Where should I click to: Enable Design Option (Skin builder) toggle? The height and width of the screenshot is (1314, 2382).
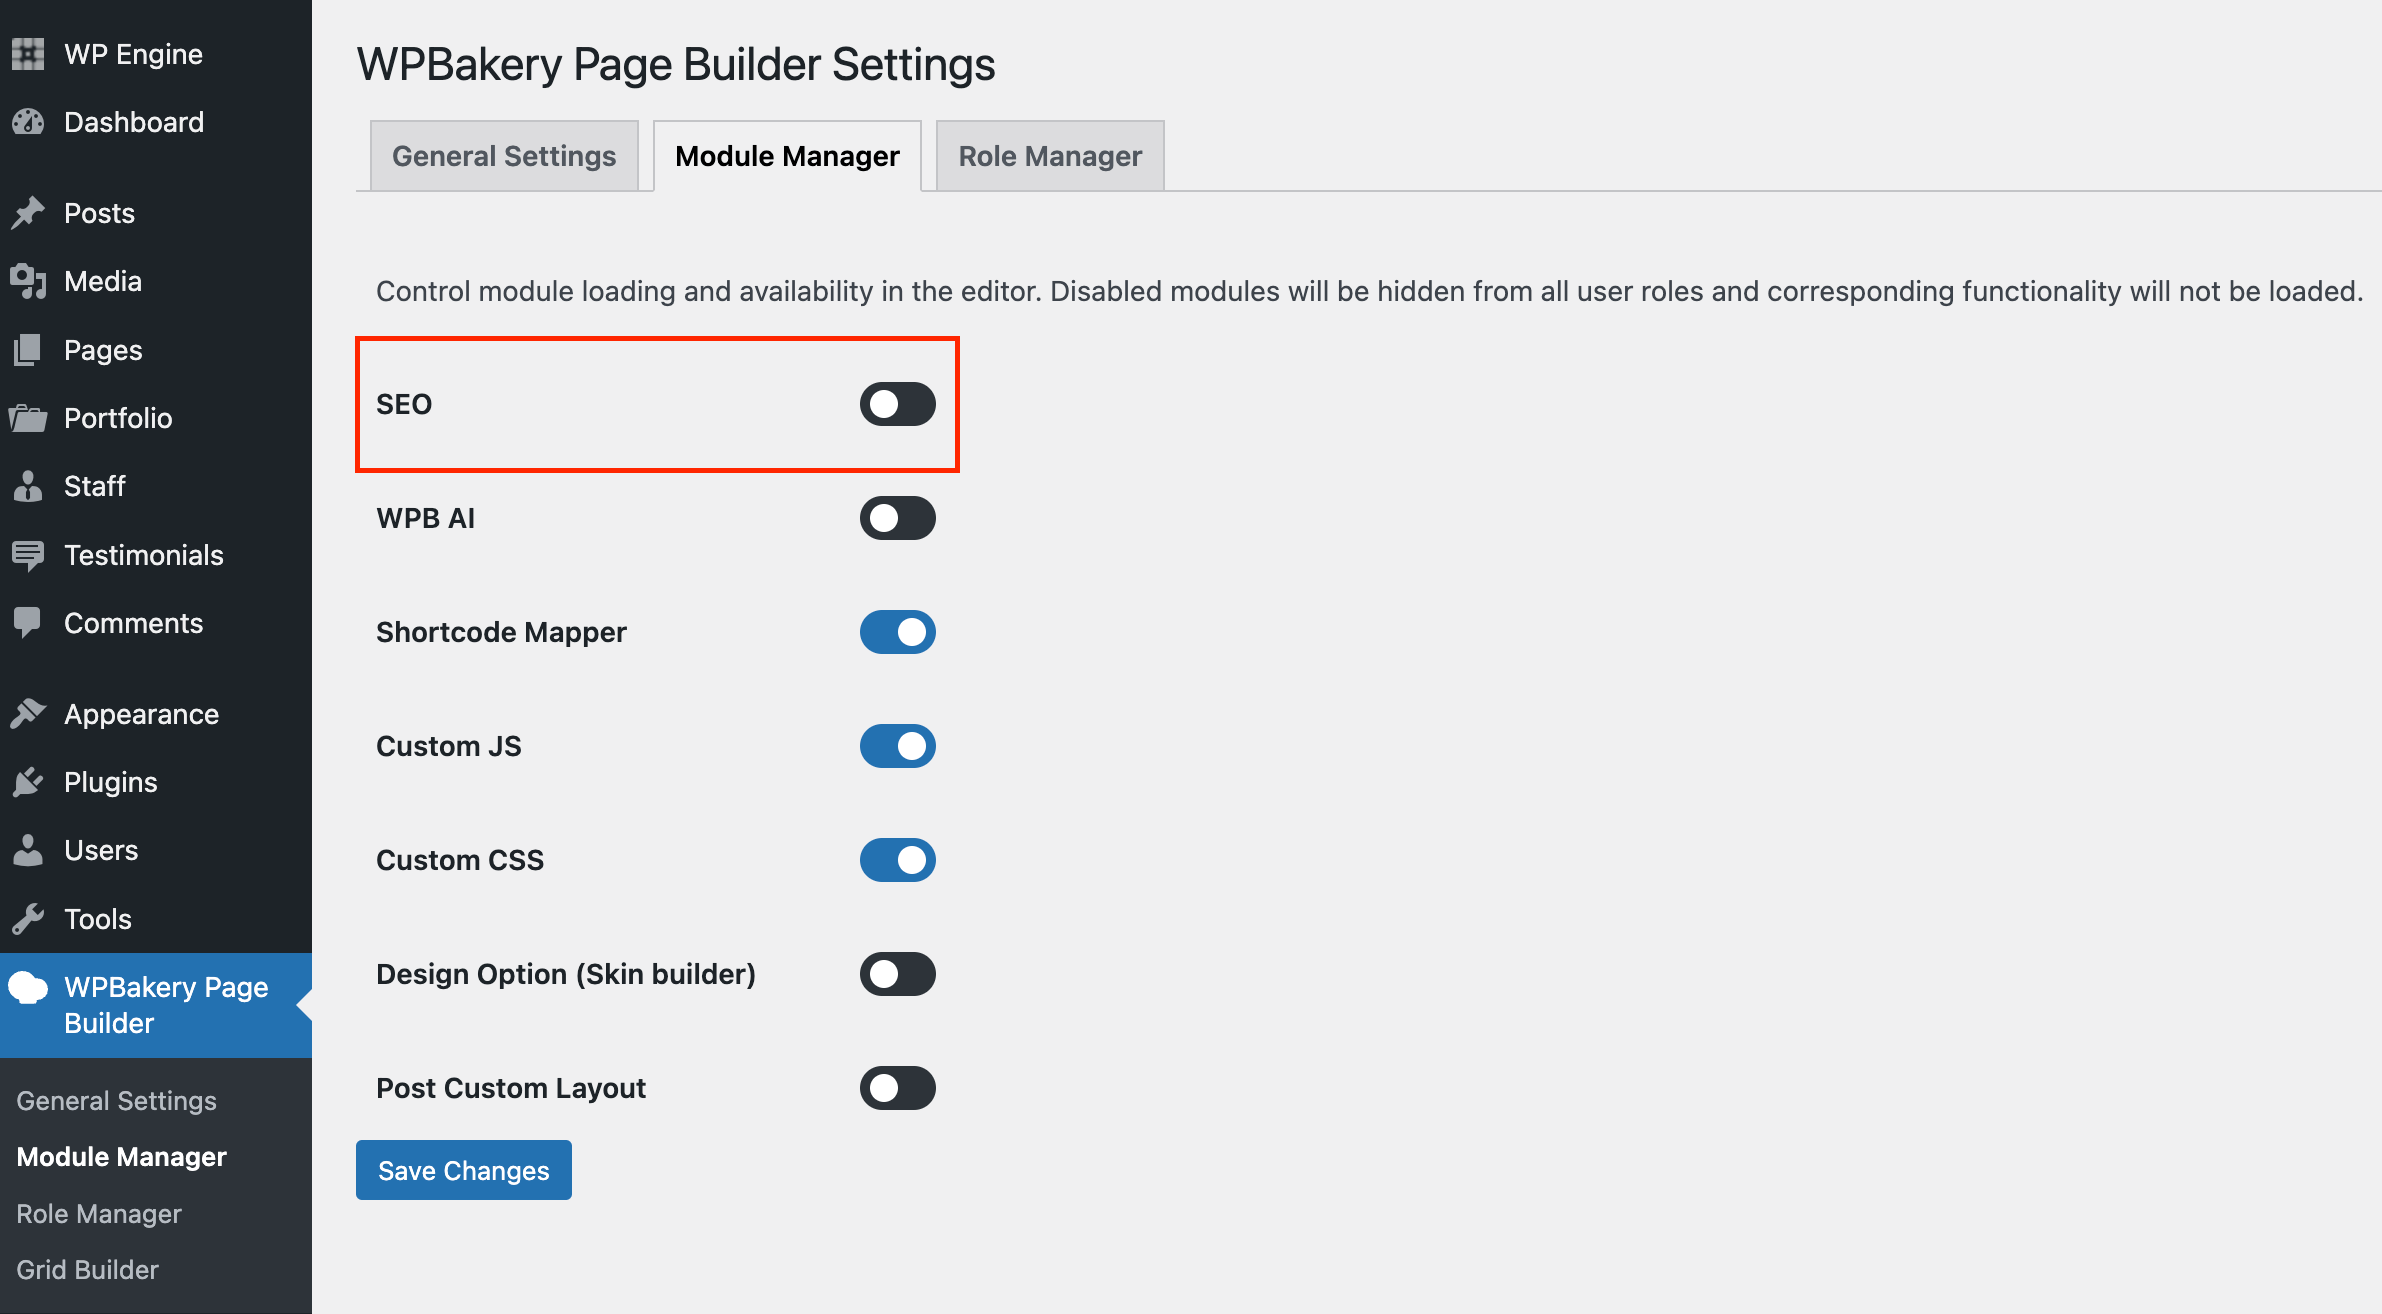(898, 974)
